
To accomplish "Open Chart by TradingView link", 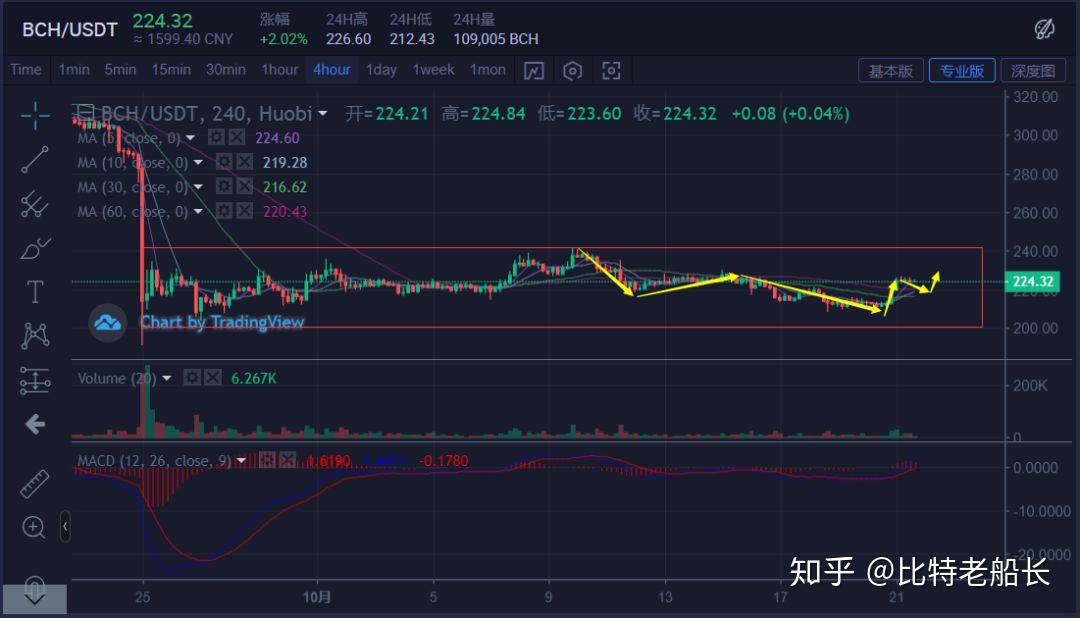I will [222, 322].
